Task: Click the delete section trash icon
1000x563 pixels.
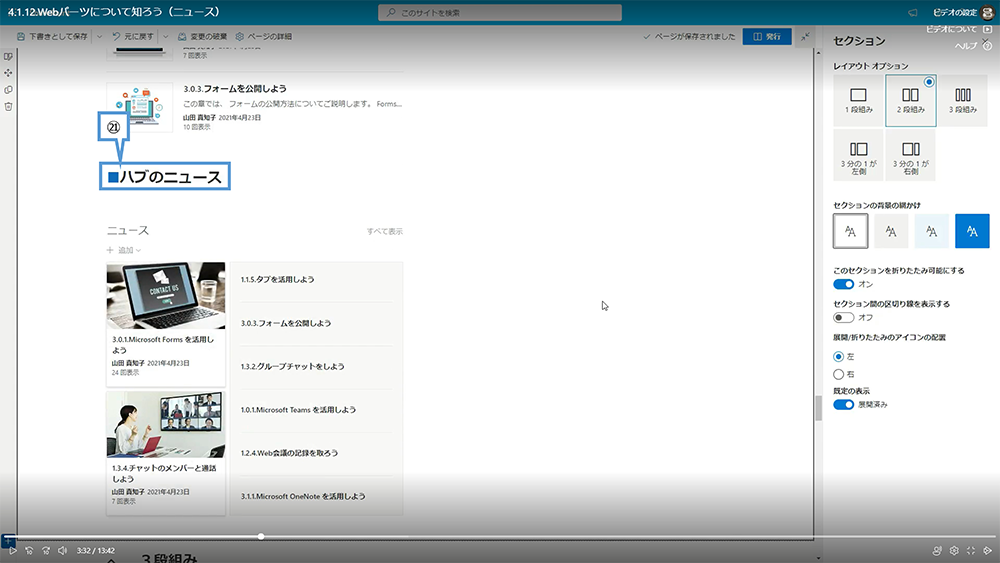Action: (8, 106)
